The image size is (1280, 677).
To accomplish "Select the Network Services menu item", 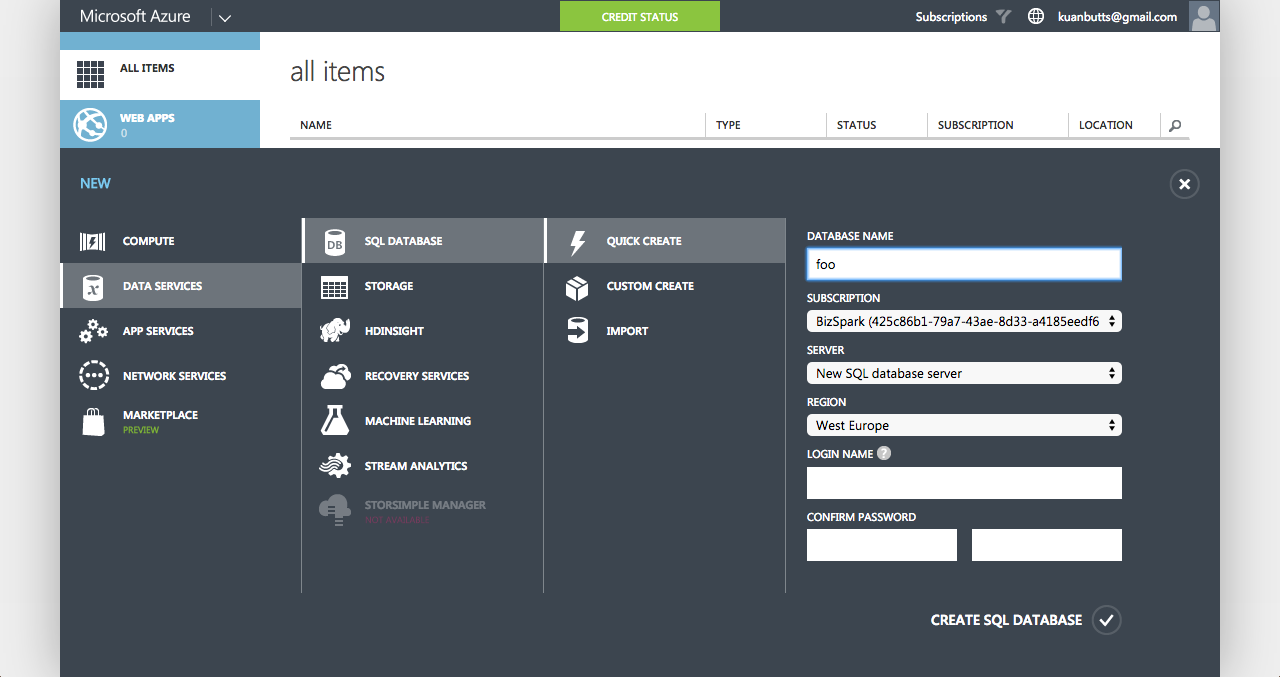I will [x=180, y=376].
